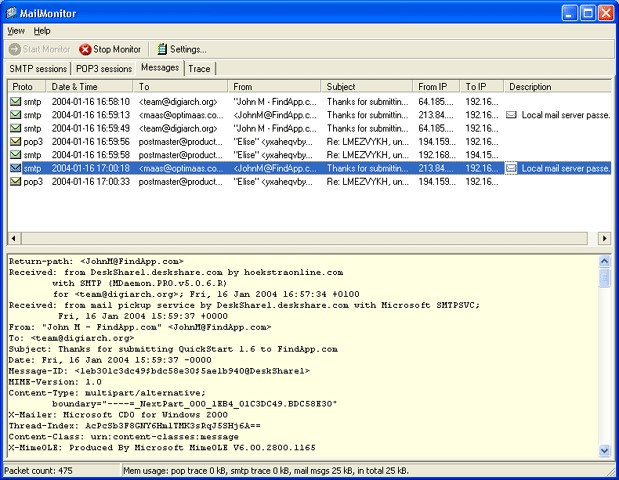
Task: Switch to the POP3 sessions tab
Action: pos(104,69)
